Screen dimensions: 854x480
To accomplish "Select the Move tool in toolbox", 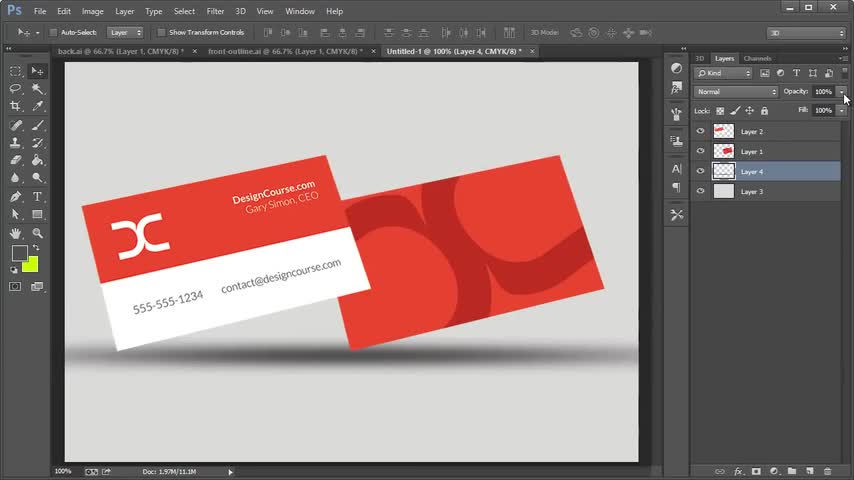I will pos(37,71).
